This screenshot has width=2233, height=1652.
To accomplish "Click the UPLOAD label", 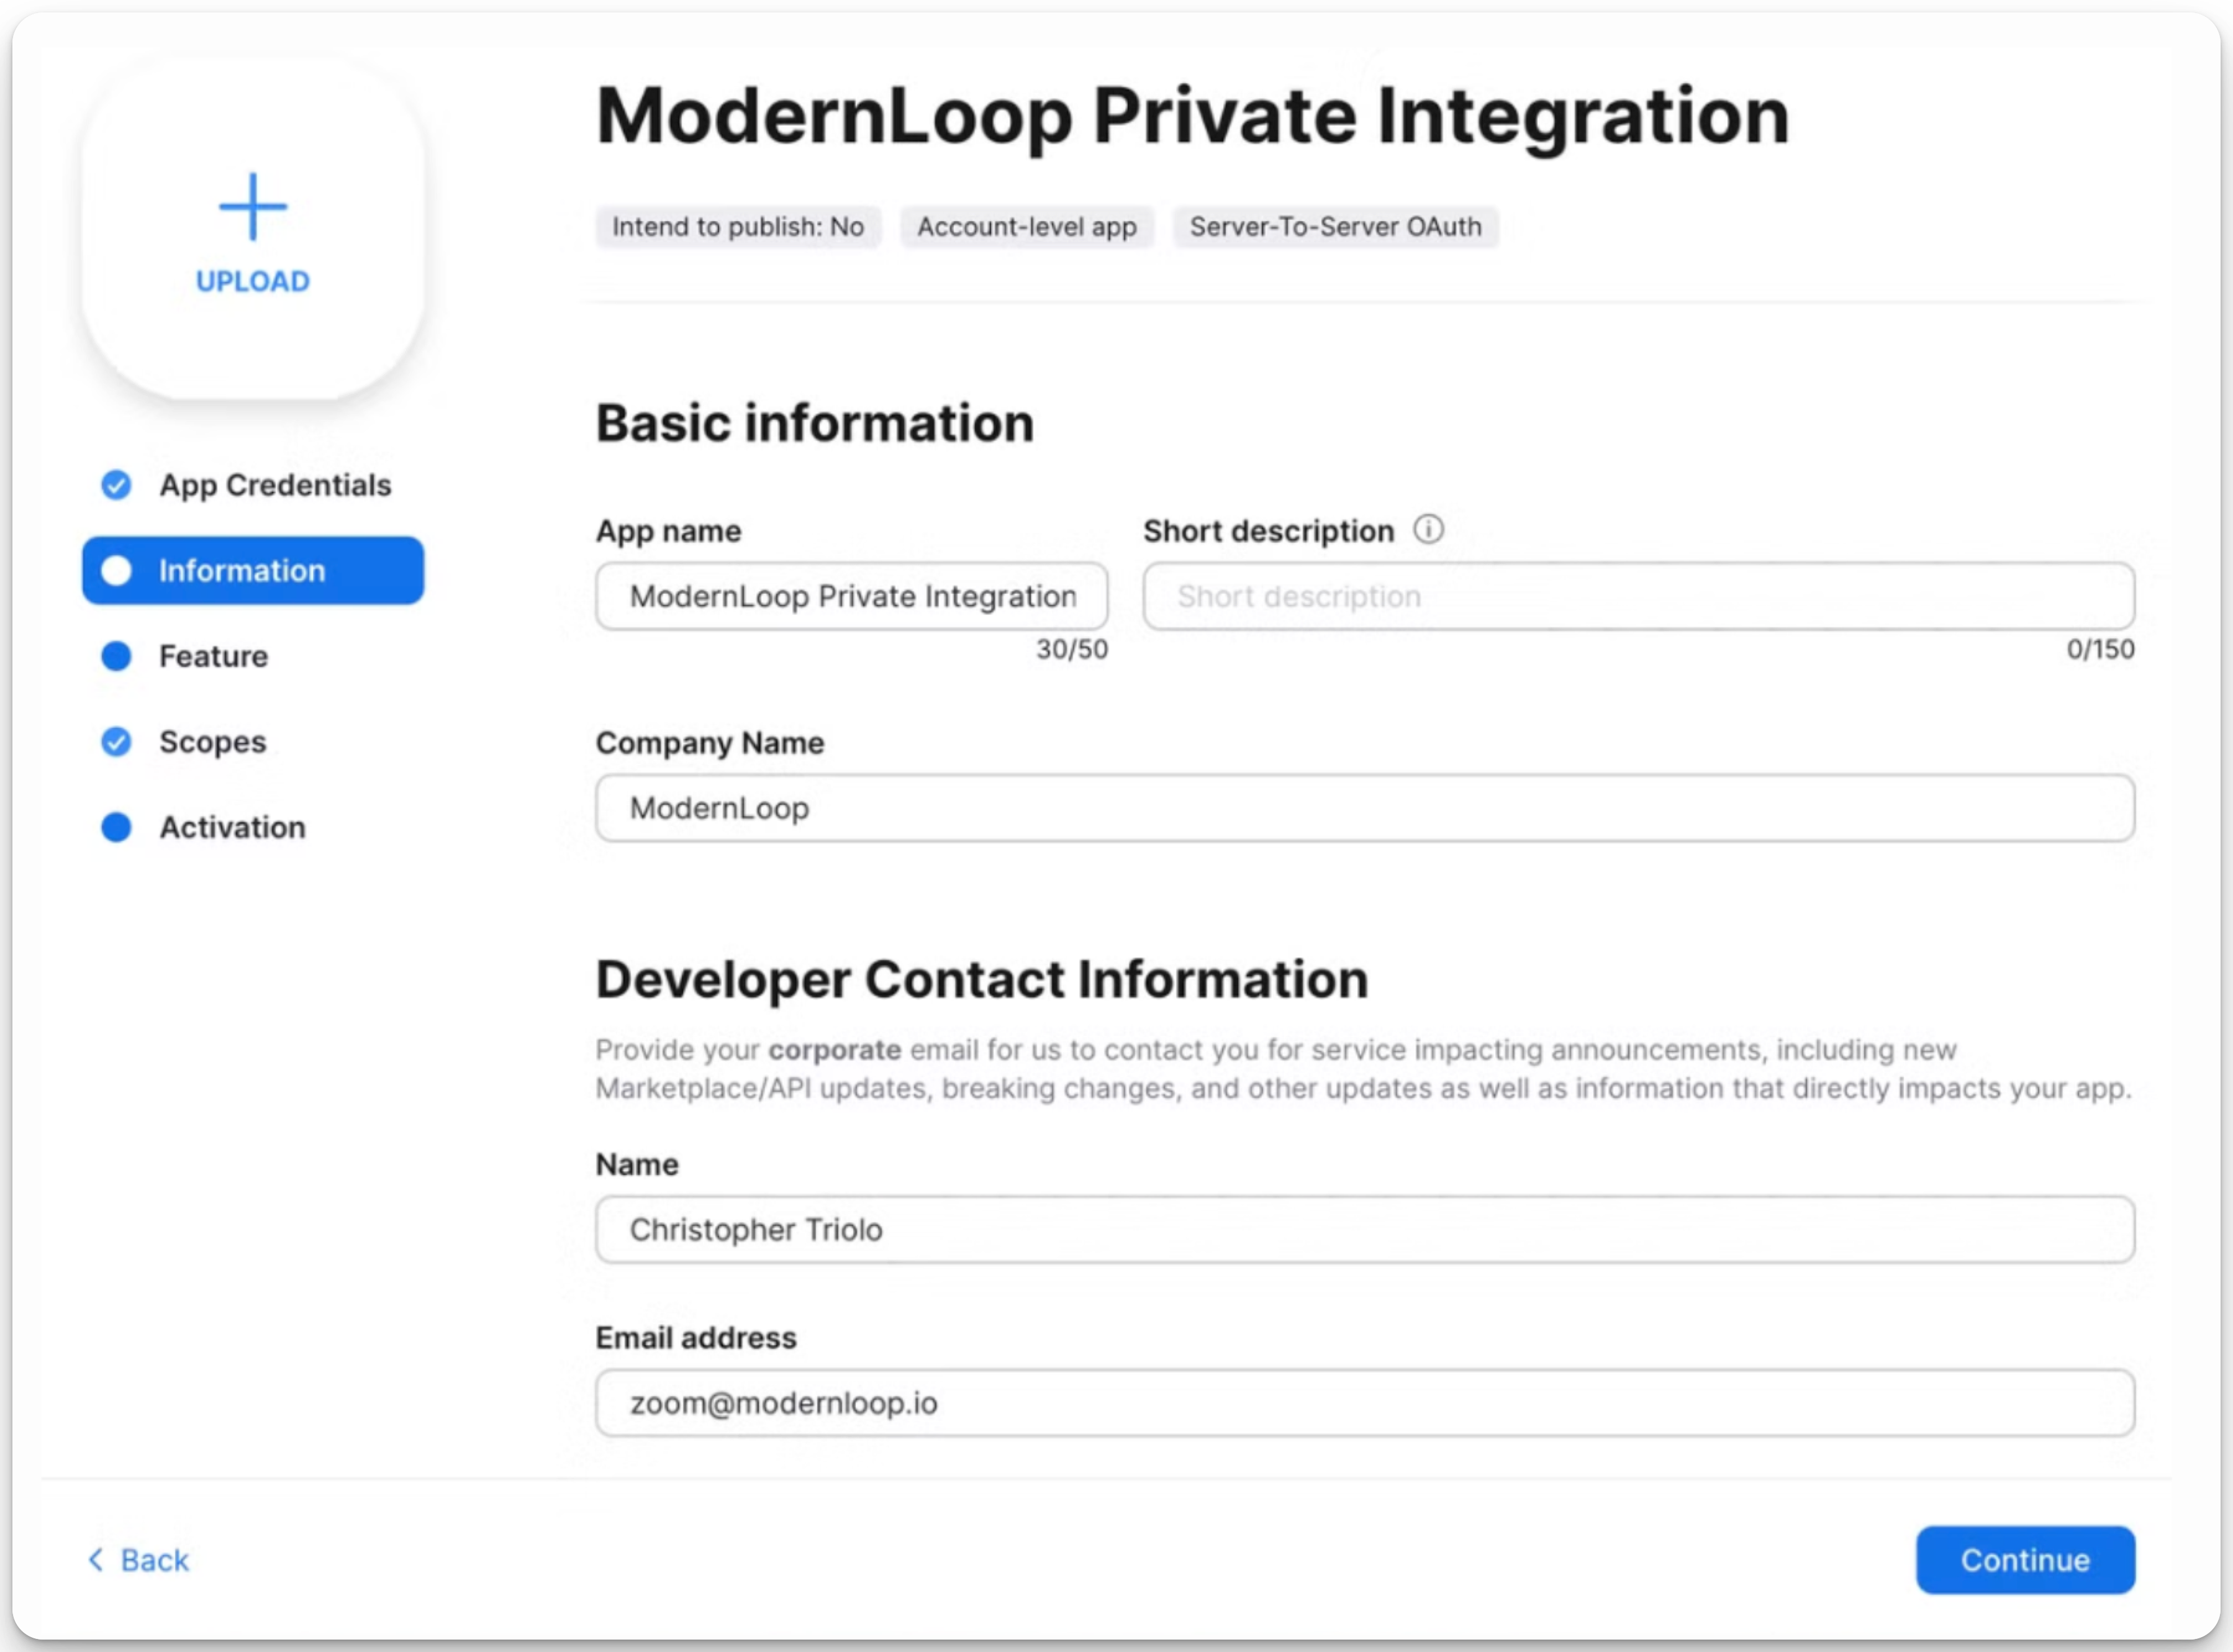I will [x=253, y=281].
